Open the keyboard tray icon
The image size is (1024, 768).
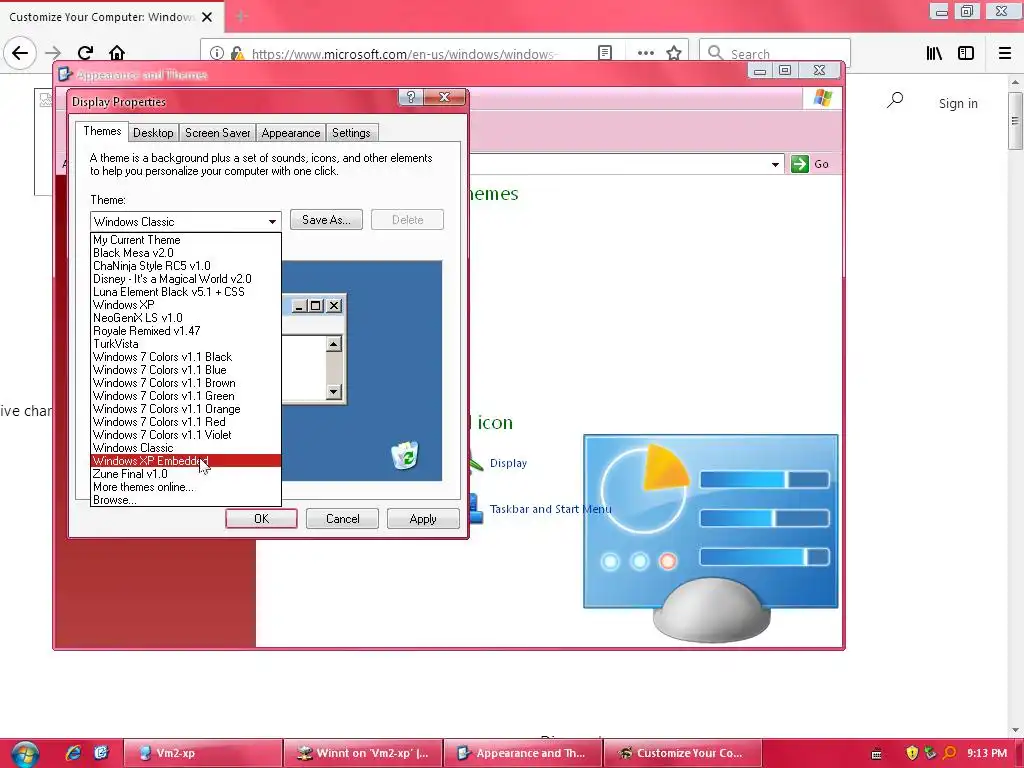click(x=876, y=754)
